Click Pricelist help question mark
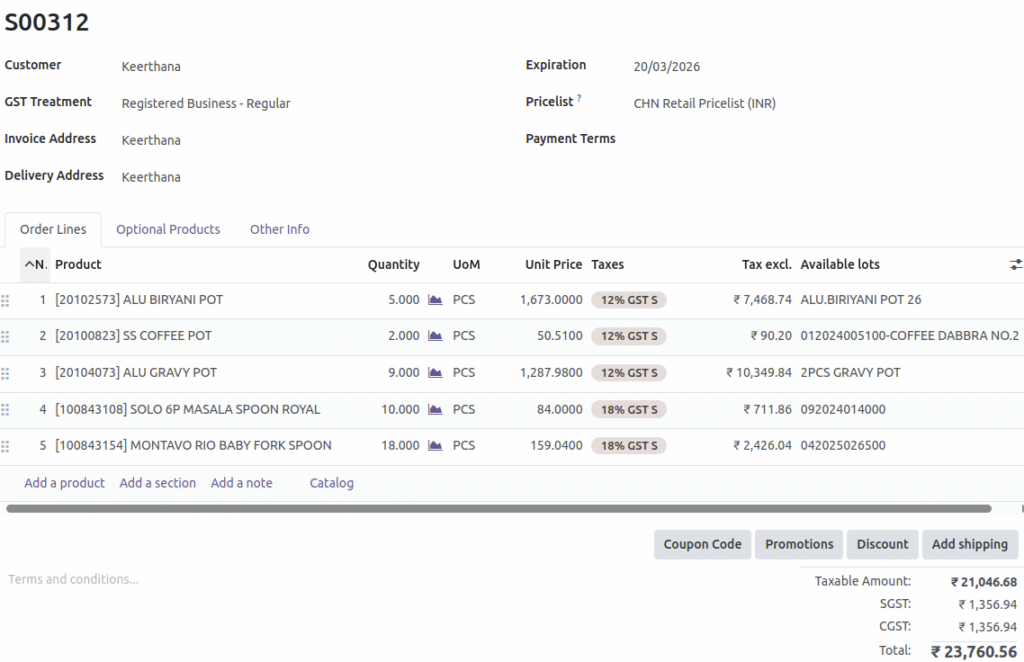 point(579,99)
